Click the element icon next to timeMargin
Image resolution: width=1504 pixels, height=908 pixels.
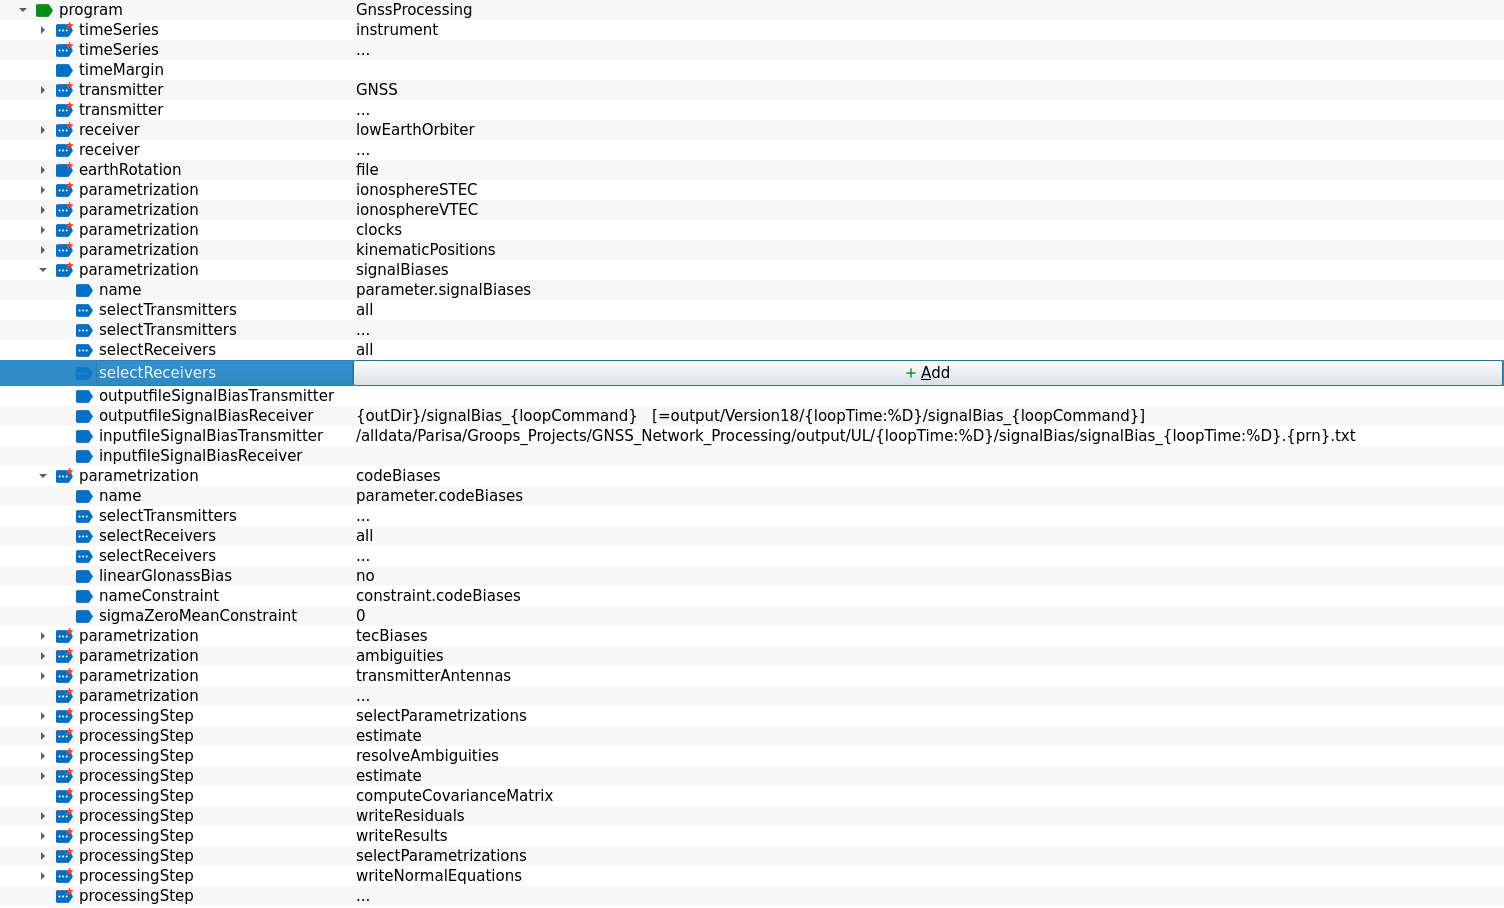(x=65, y=69)
